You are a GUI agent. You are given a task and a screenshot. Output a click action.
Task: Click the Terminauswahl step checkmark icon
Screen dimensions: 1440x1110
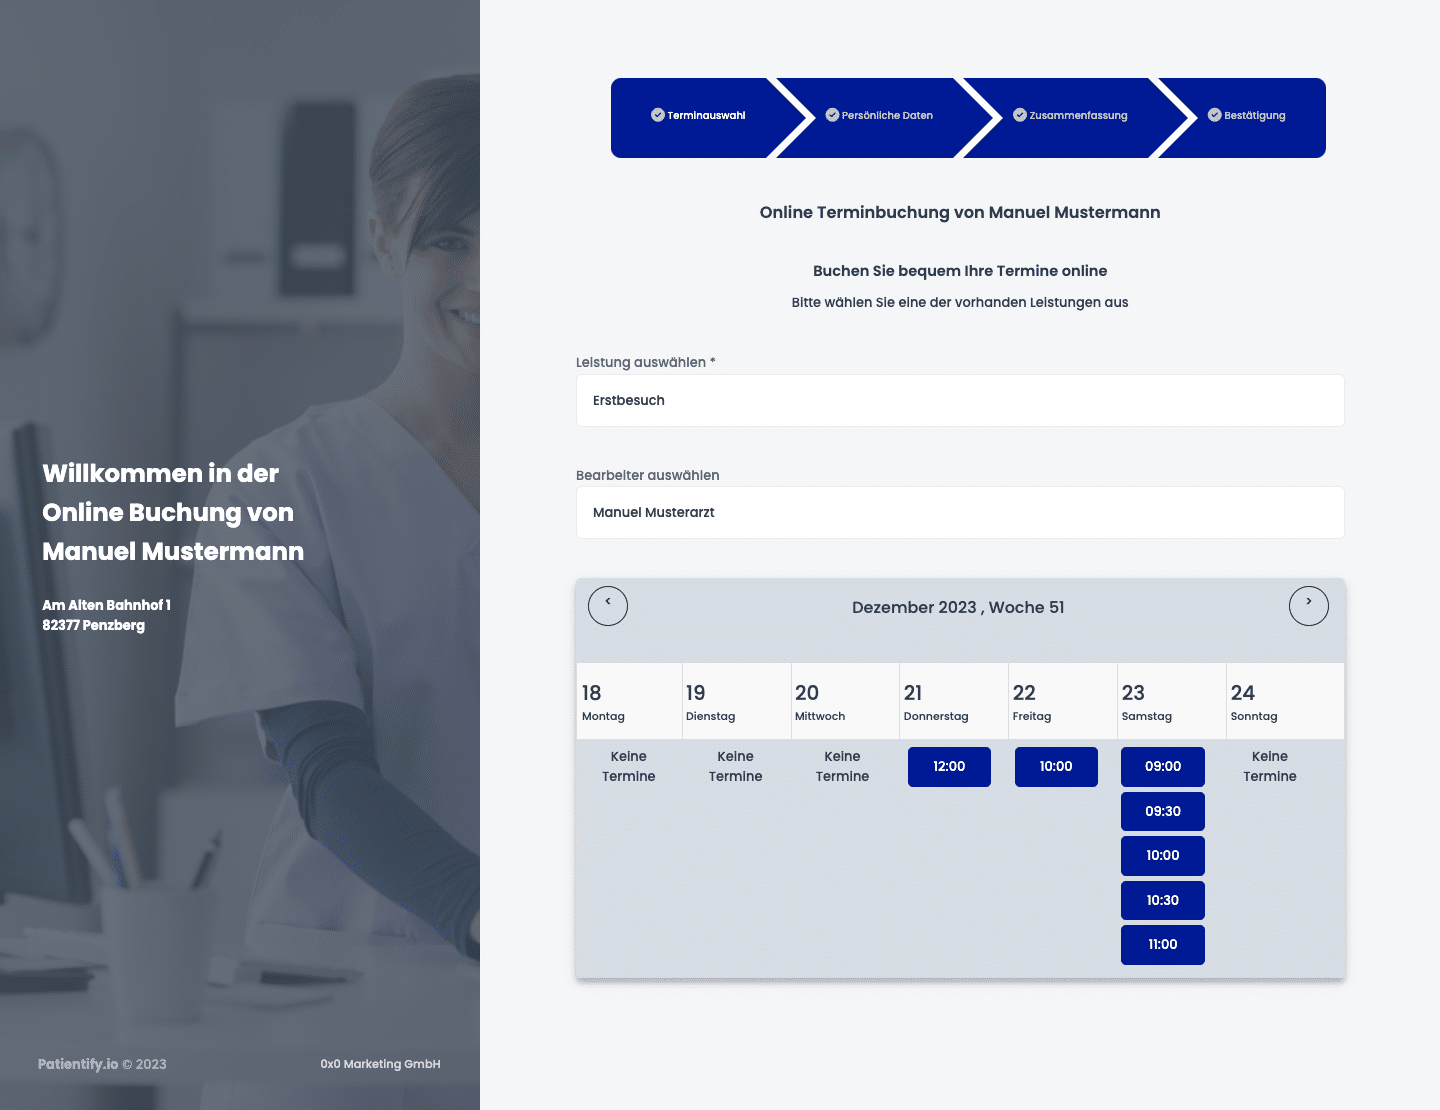coord(658,115)
